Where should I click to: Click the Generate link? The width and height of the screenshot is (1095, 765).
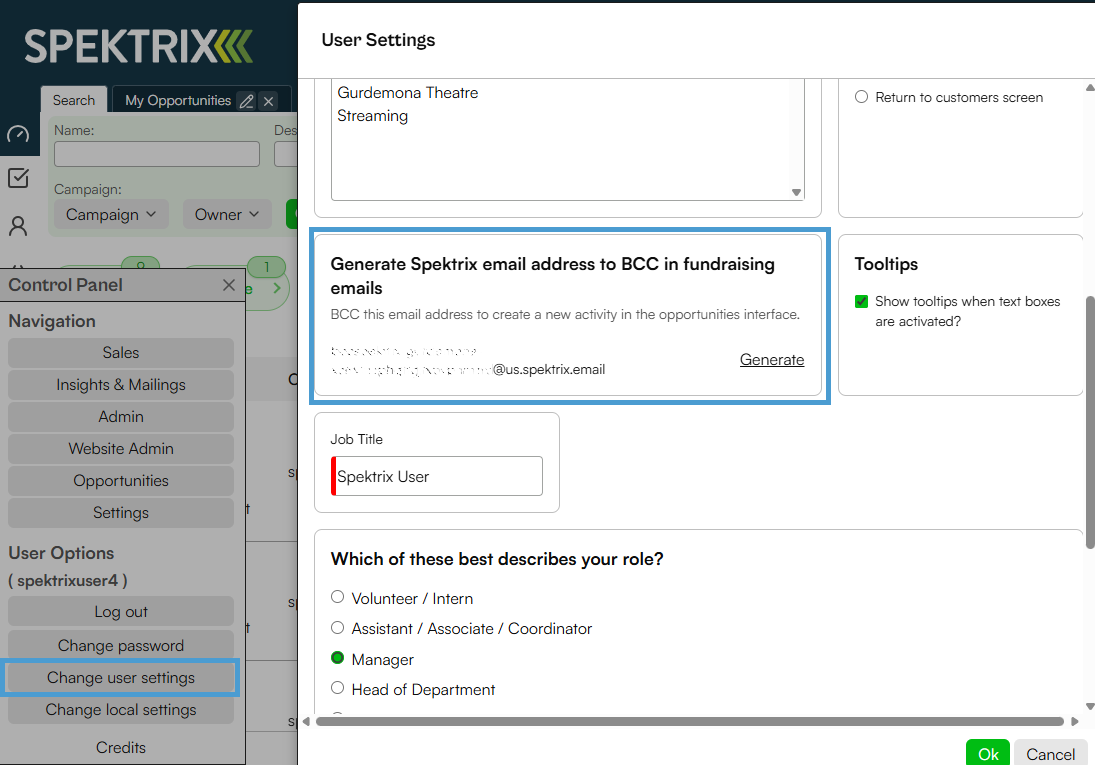pyautogui.click(x=772, y=360)
